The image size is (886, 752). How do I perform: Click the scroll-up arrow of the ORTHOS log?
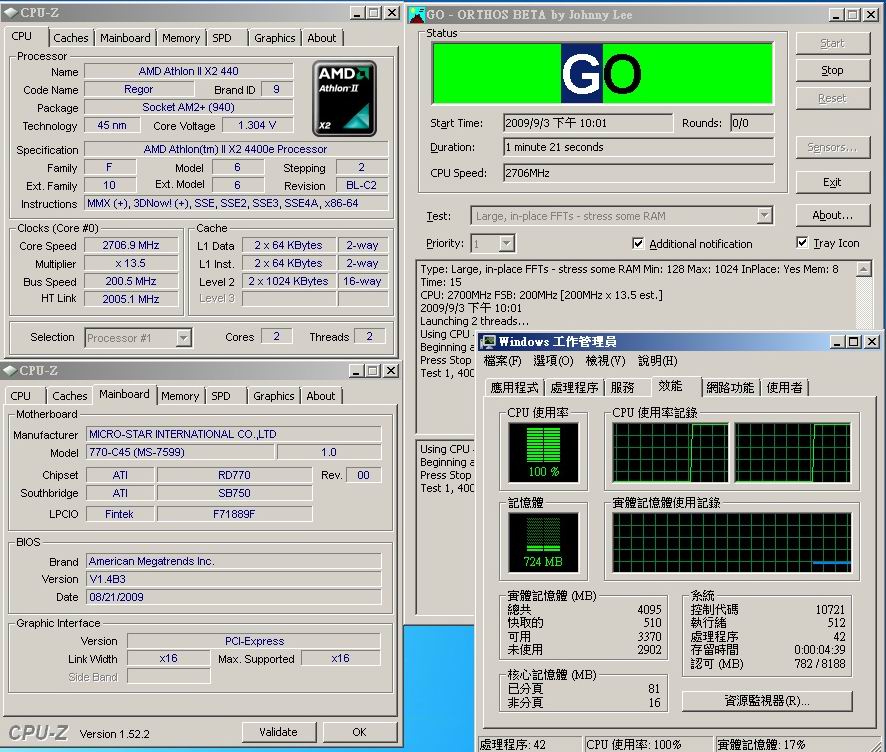[x=863, y=269]
